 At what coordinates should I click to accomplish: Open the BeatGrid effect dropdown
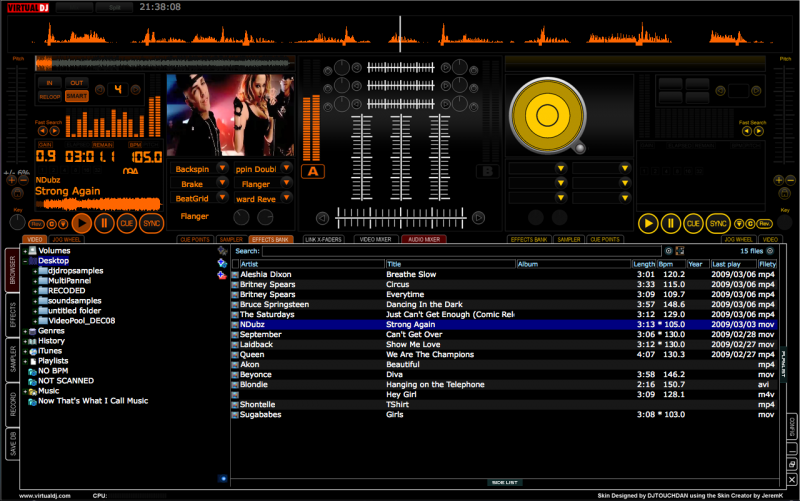click(x=222, y=197)
